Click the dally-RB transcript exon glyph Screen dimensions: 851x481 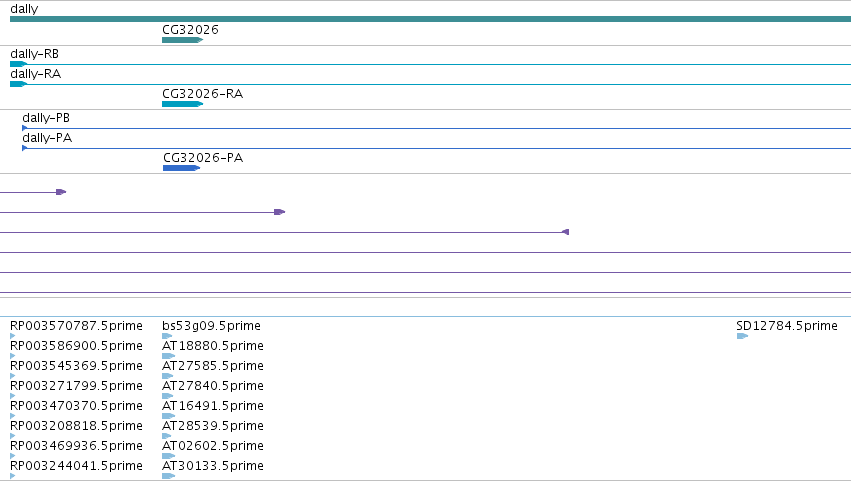(x=18, y=64)
